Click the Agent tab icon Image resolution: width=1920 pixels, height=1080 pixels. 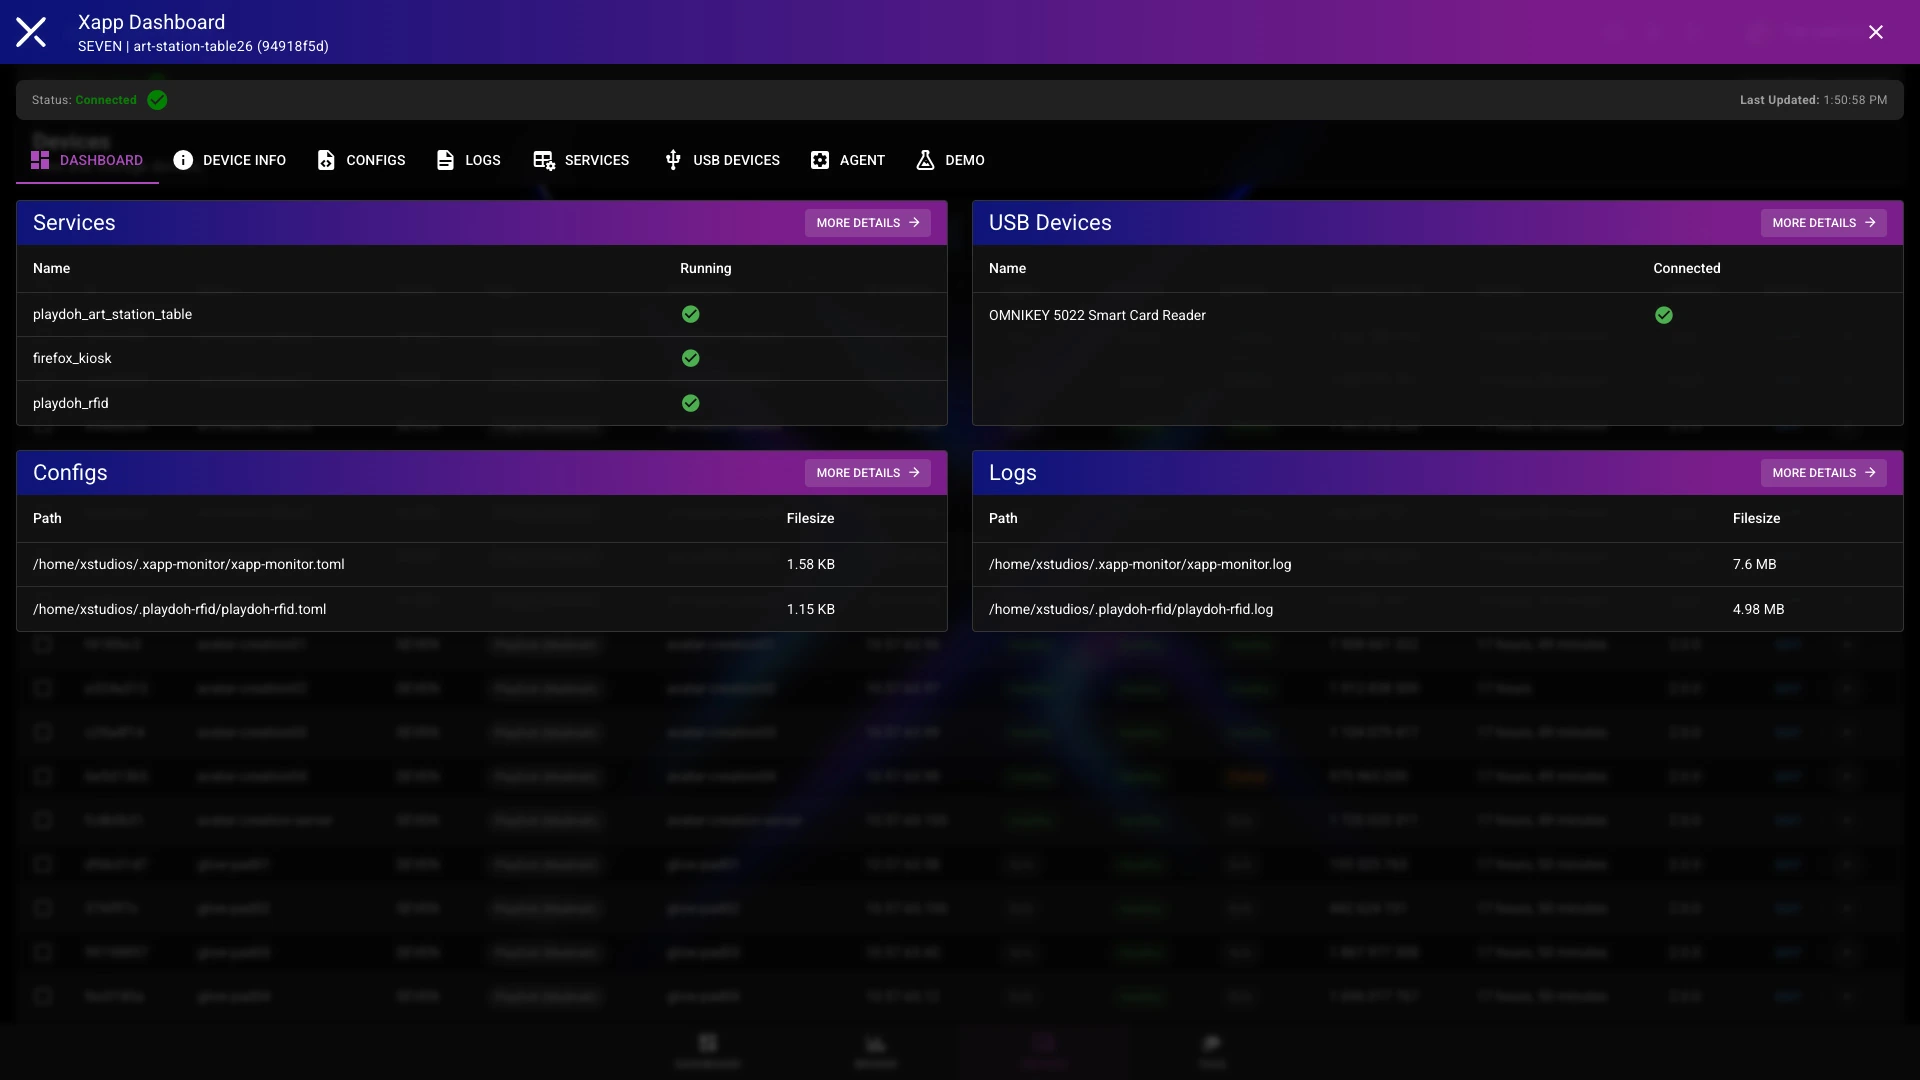820,160
